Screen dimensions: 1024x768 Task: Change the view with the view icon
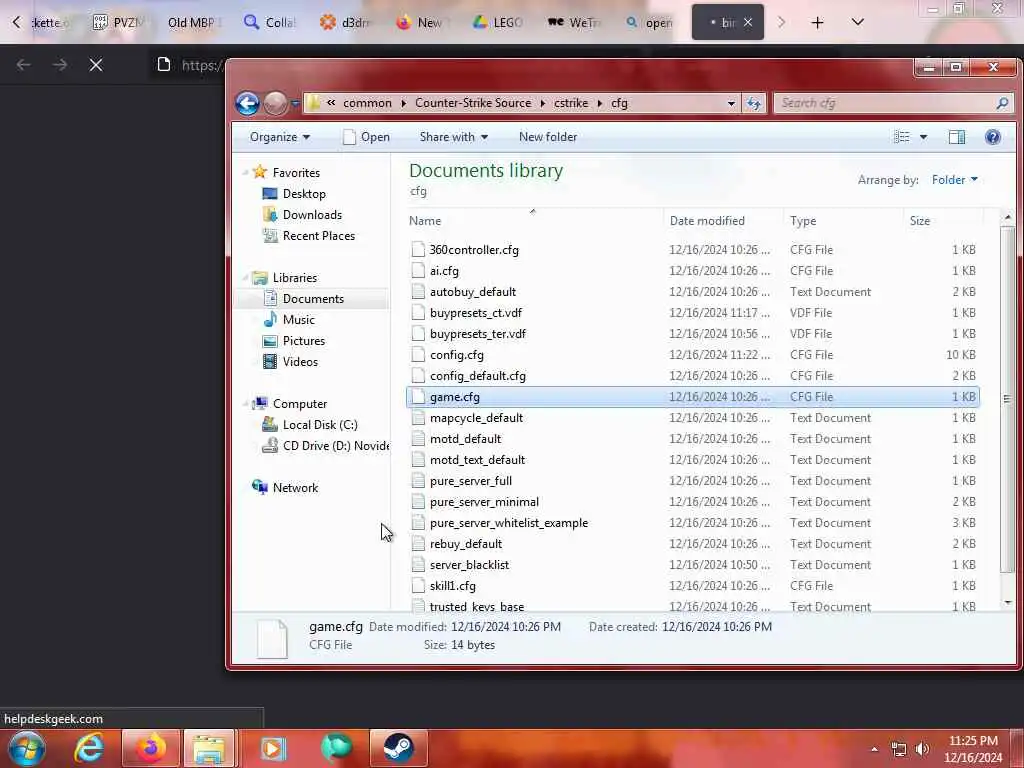(x=902, y=137)
